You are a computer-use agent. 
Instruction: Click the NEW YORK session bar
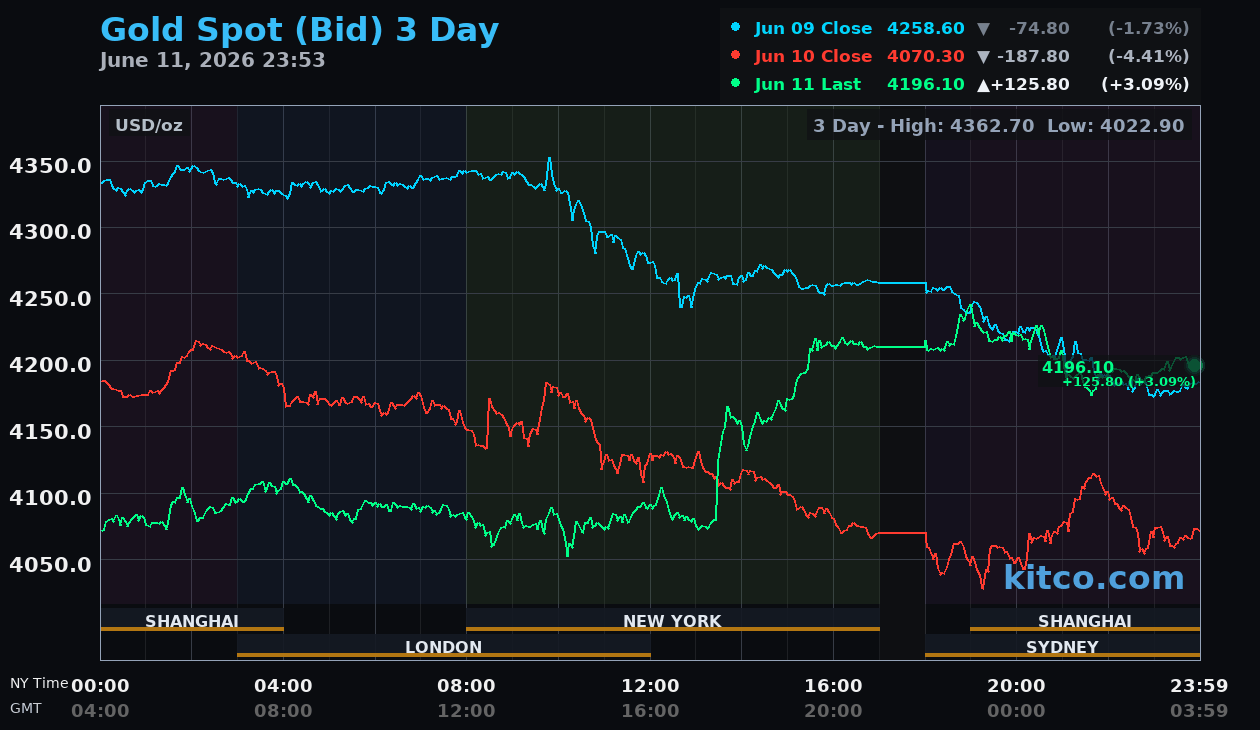pyautogui.click(x=672, y=621)
